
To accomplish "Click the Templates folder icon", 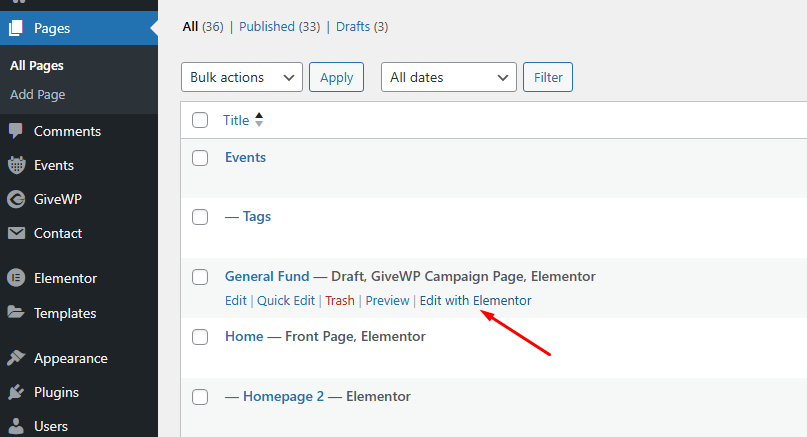I will click(x=16, y=313).
